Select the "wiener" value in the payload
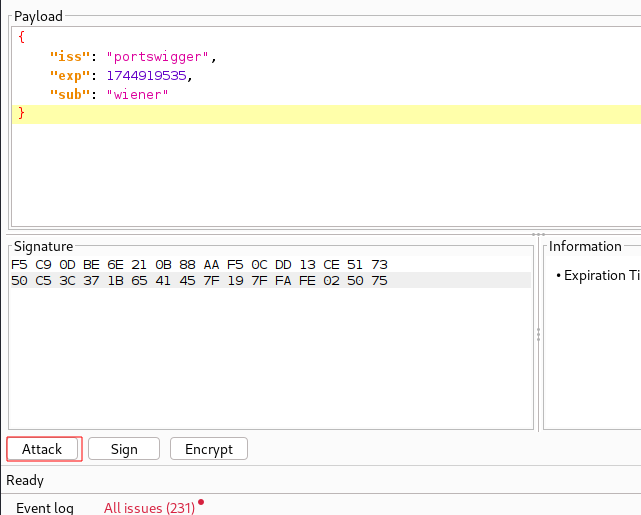The width and height of the screenshot is (641, 515). tap(137, 94)
